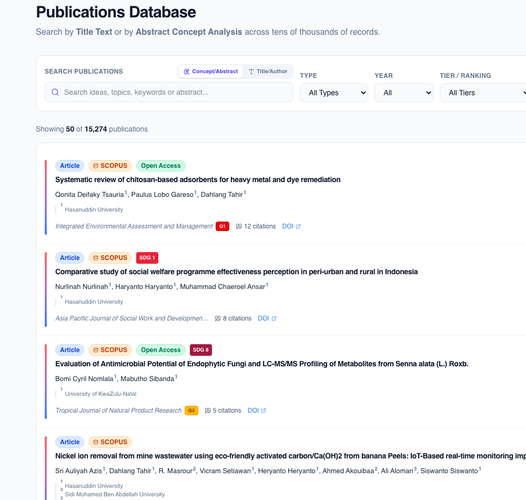Click author Qonita Deifaky Tsauria
The image size is (526, 500).
[89, 195]
